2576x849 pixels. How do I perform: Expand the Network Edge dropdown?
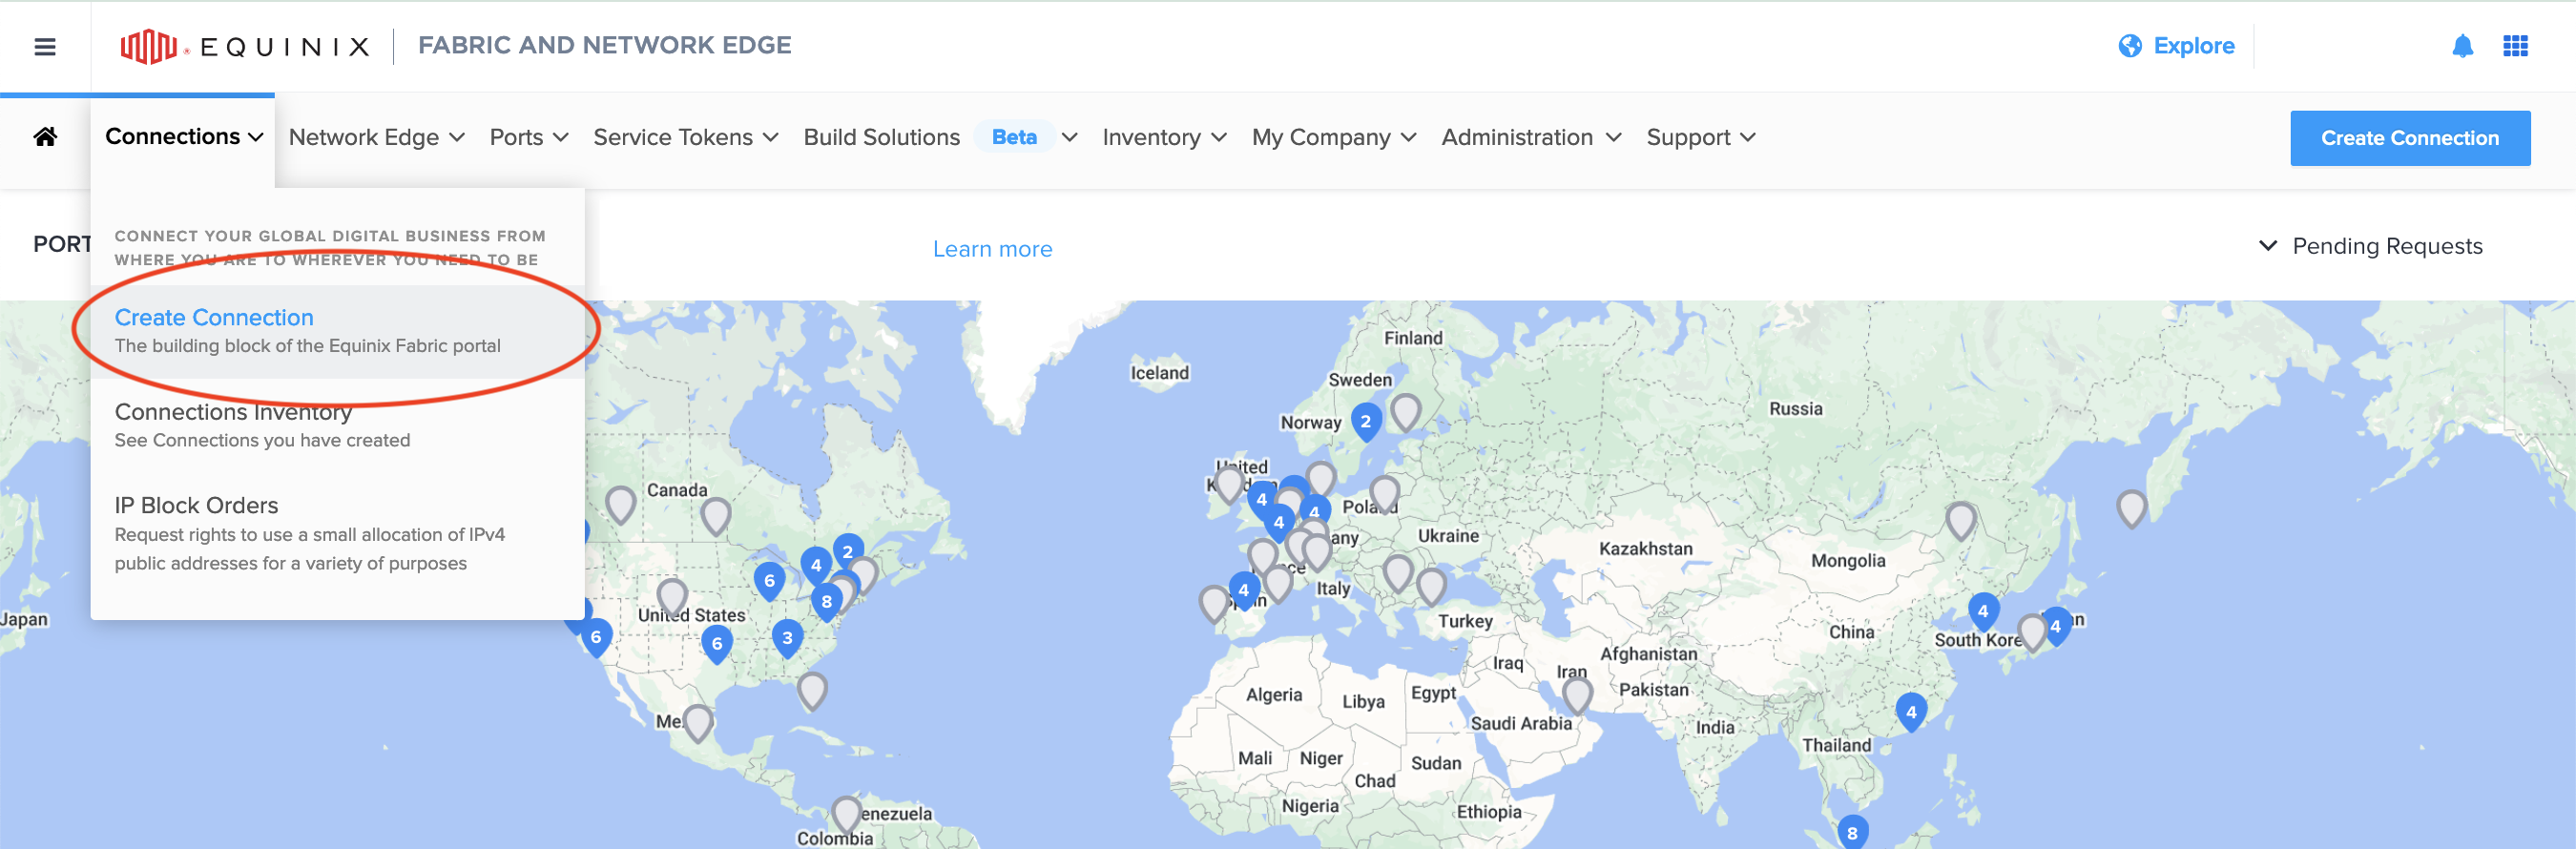[x=377, y=137]
